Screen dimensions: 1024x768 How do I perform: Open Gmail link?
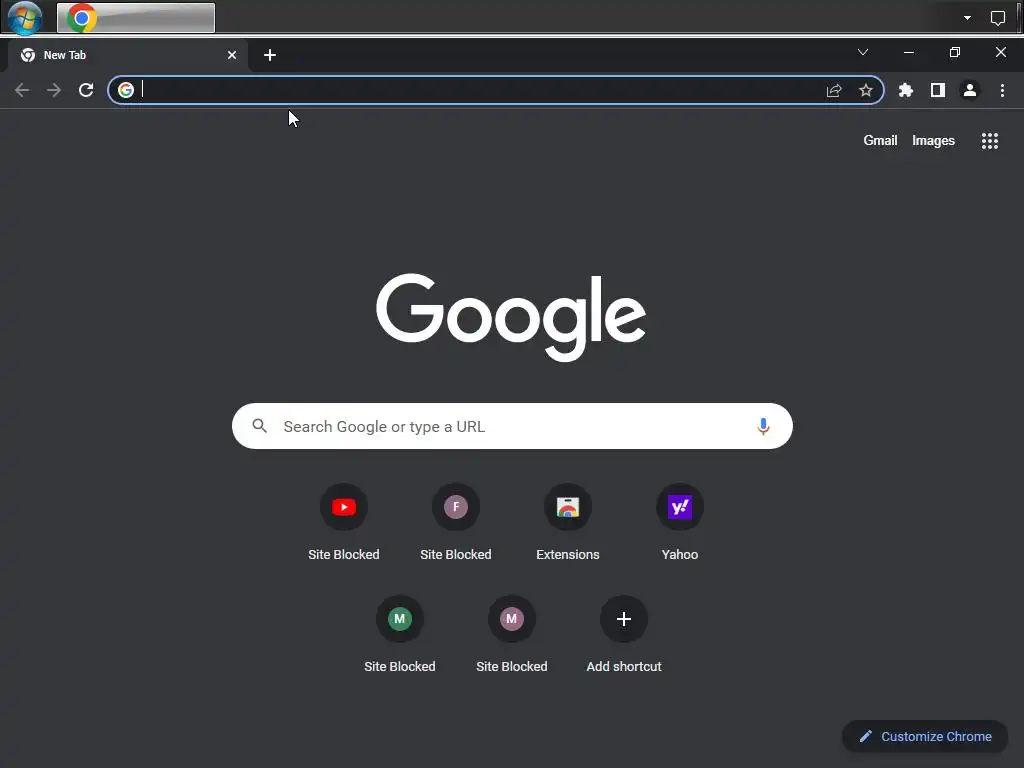[x=880, y=140]
